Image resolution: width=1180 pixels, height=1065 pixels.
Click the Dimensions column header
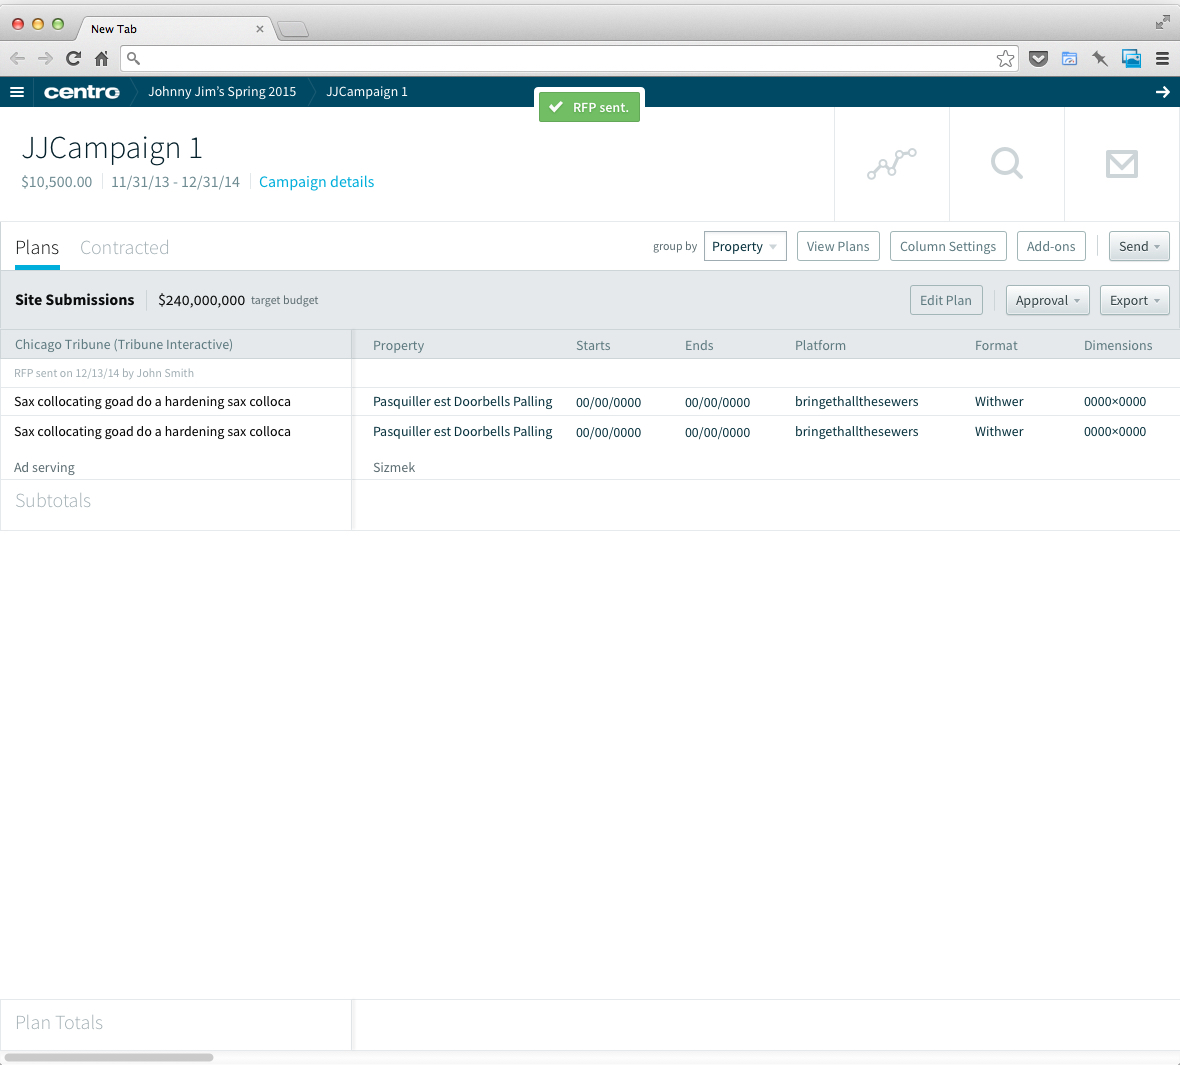click(1118, 345)
